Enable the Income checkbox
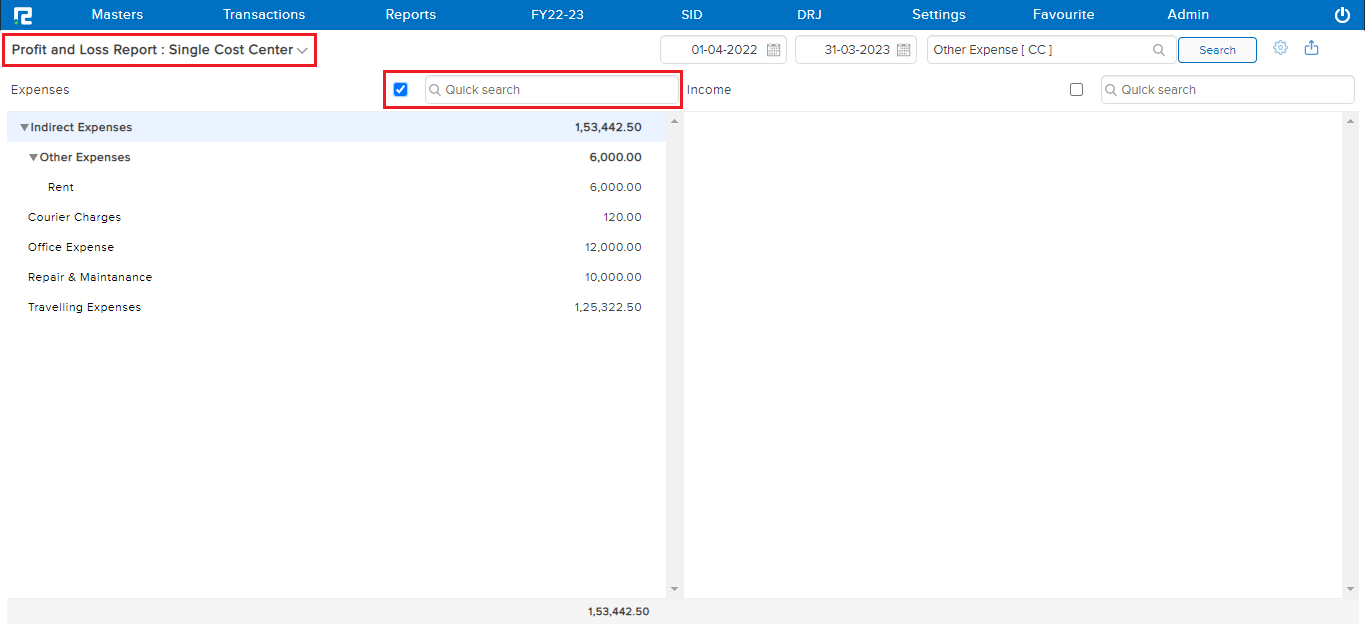 click(1076, 90)
